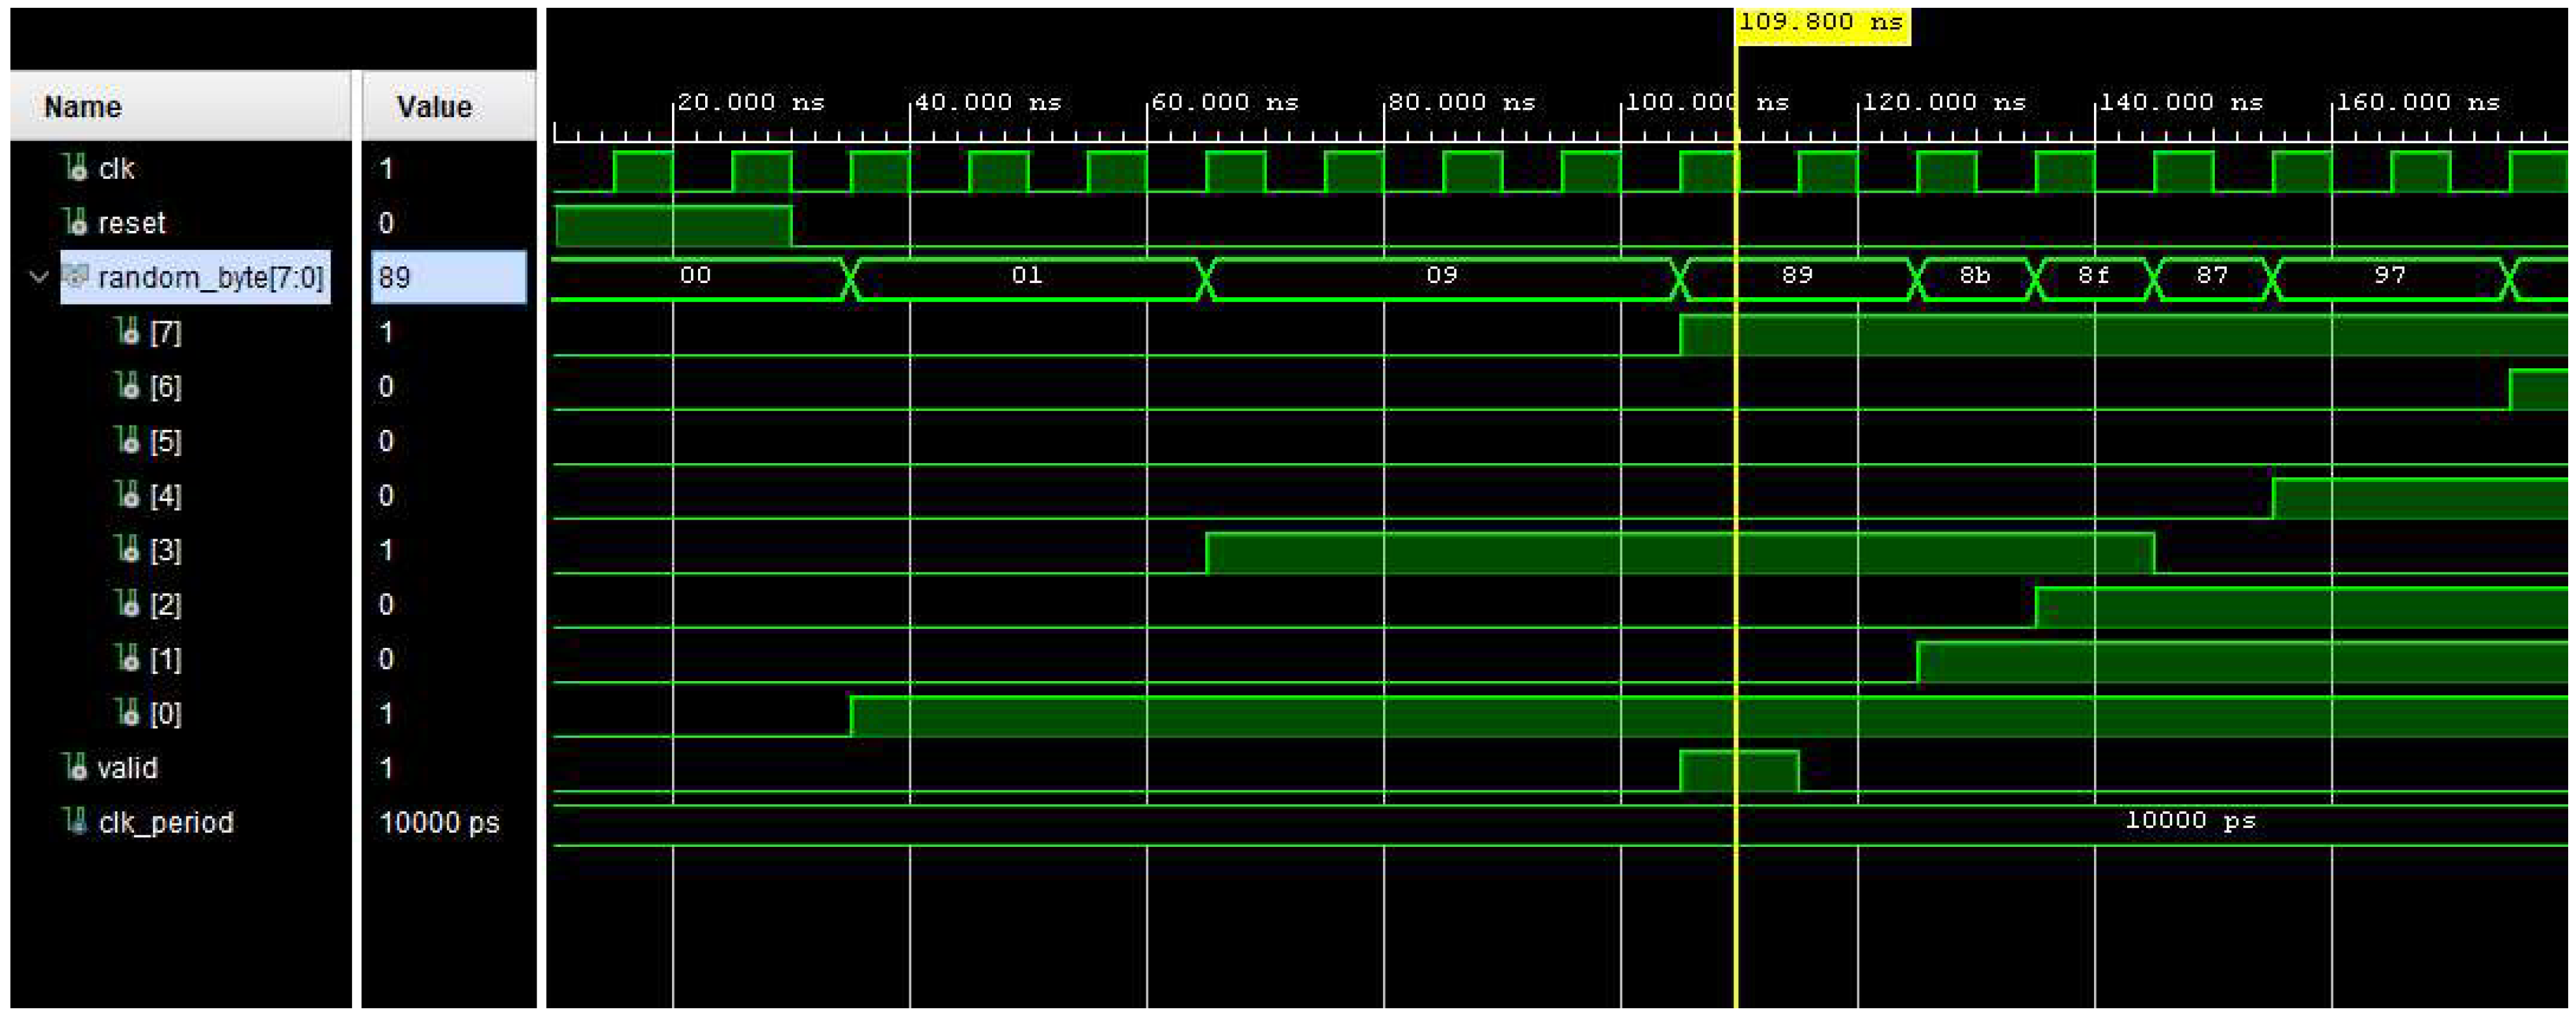
Task: Click the clk signal icon
Action: click(75, 167)
